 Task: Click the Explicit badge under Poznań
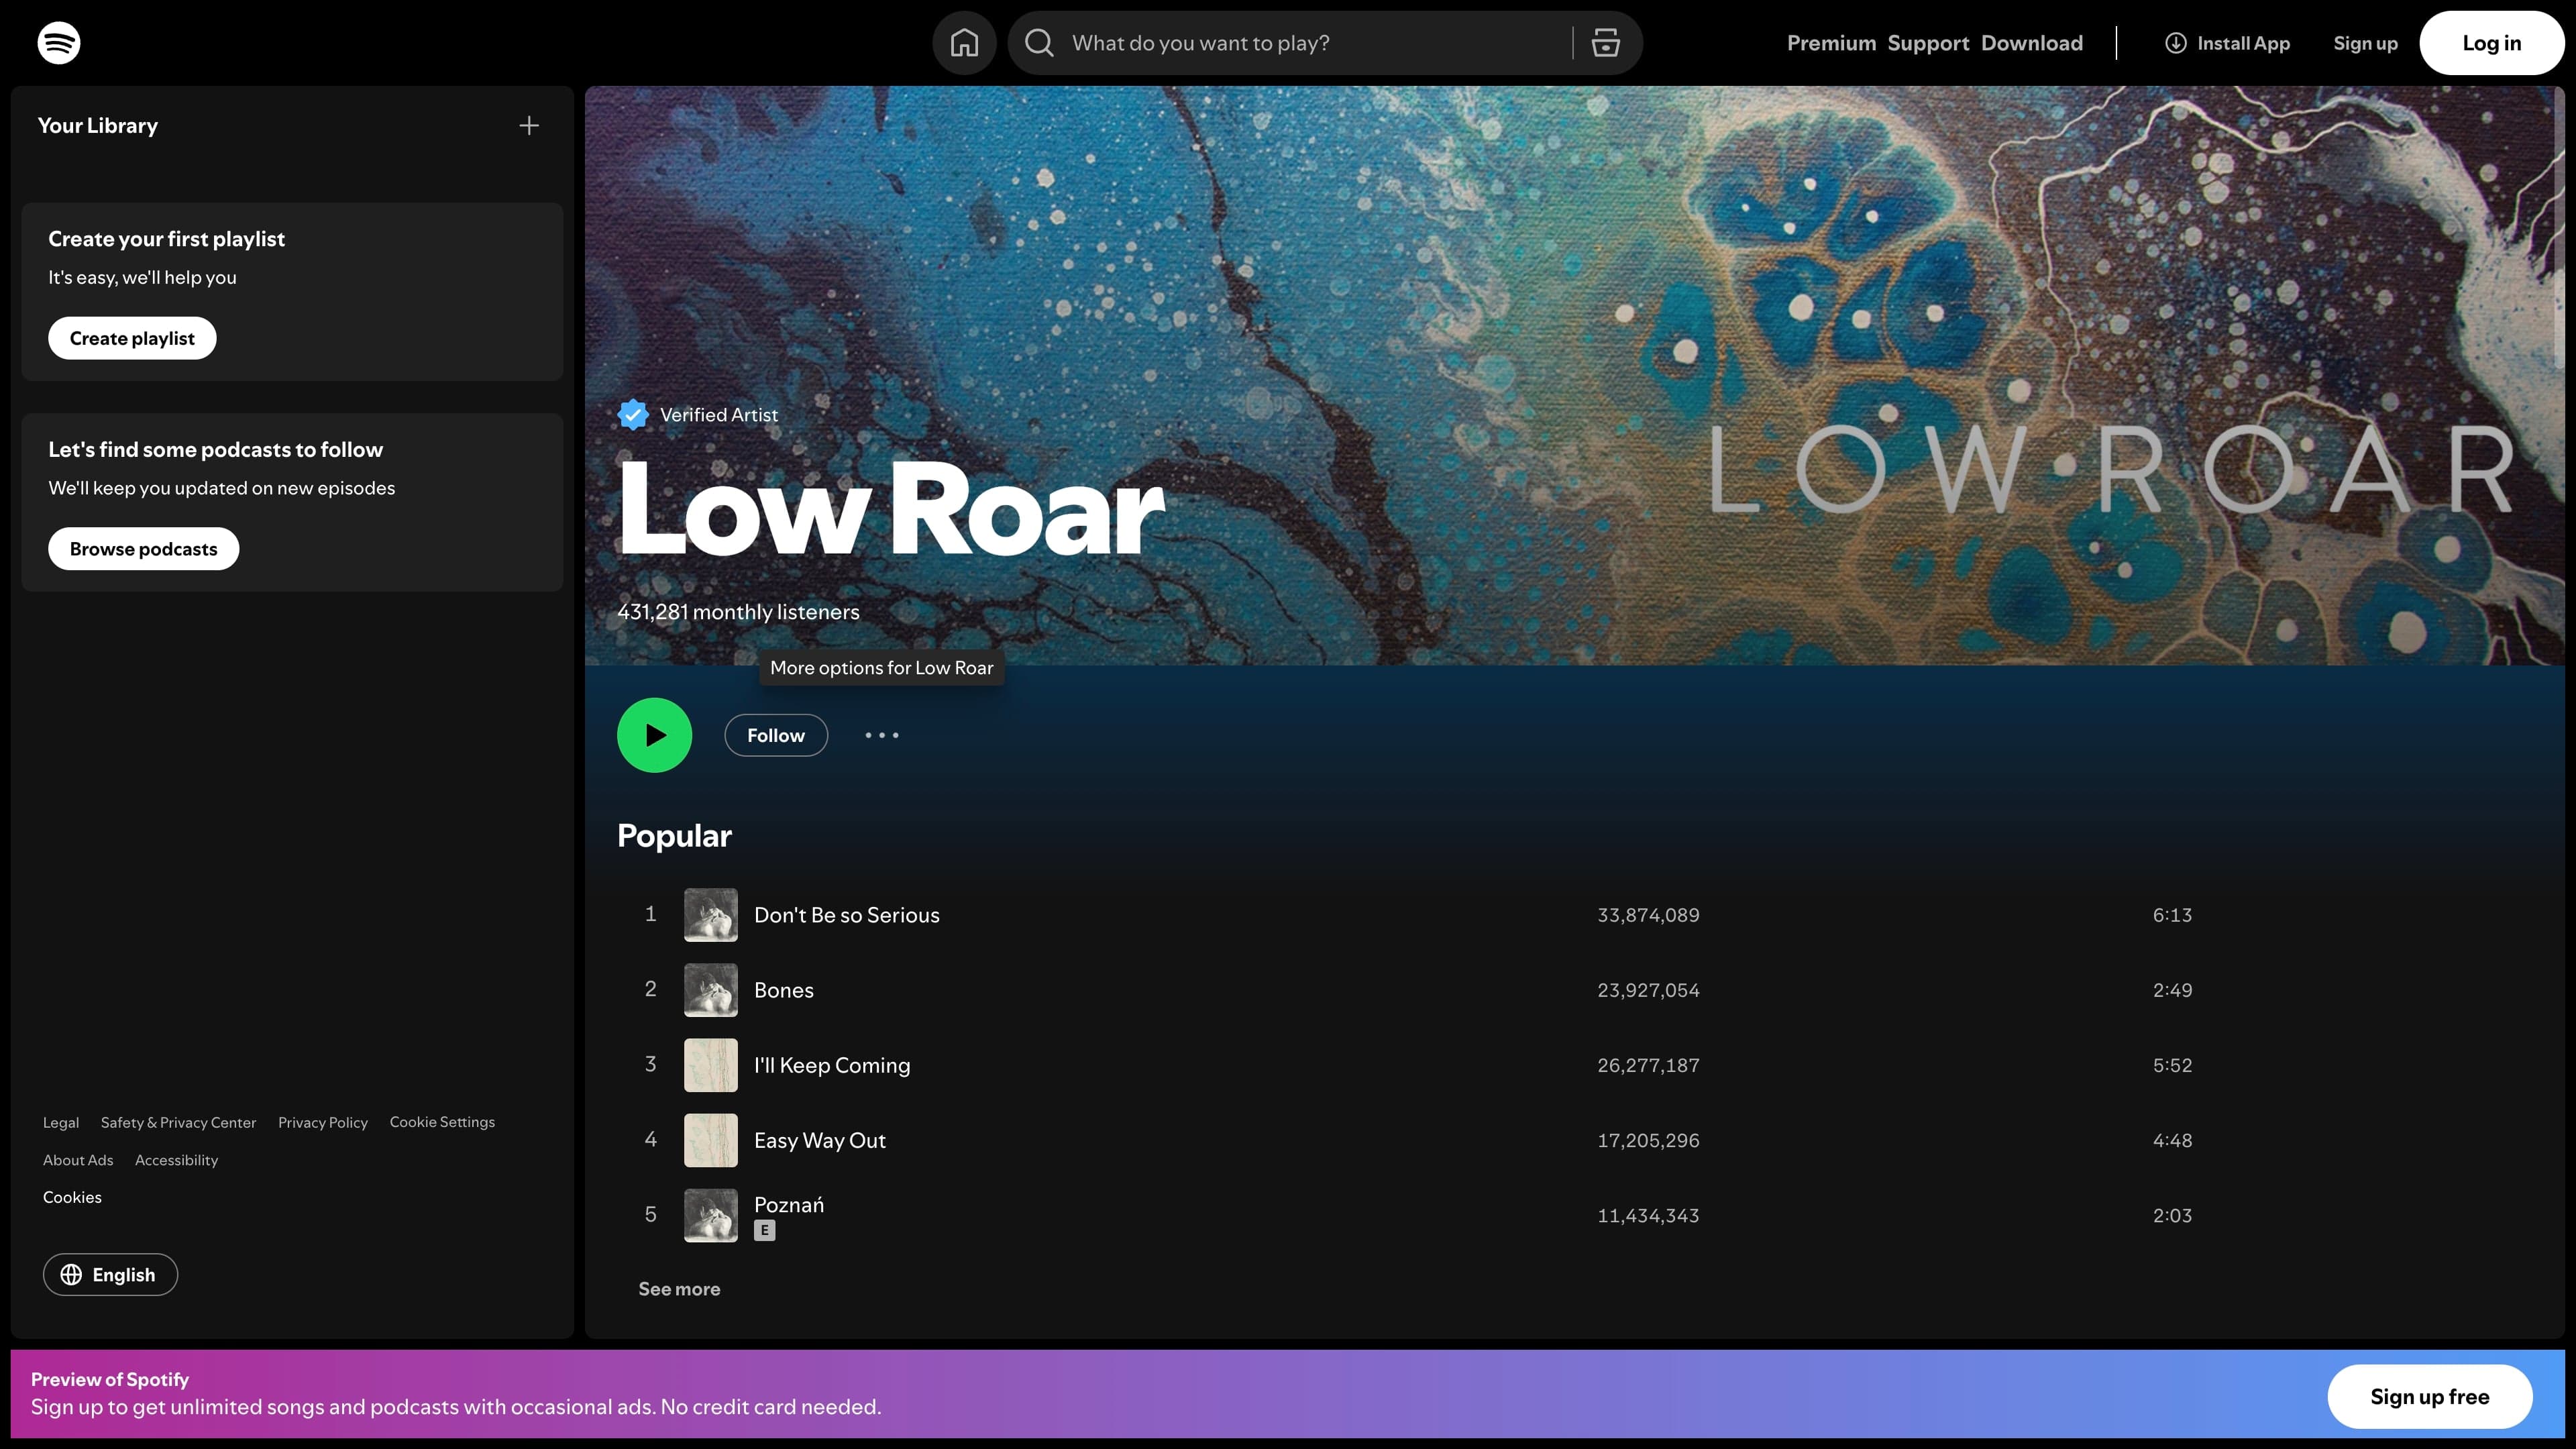pos(764,1230)
